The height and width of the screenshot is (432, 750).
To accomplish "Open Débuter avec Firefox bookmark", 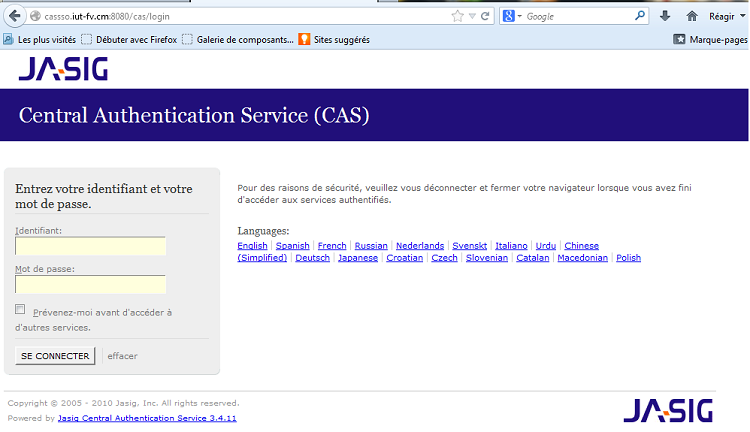I will (x=130, y=40).
